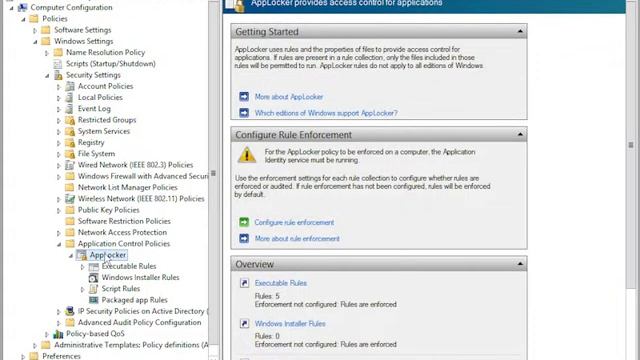Expand the Script Rules tree node
640x360 pixels.
coord(82,289)
